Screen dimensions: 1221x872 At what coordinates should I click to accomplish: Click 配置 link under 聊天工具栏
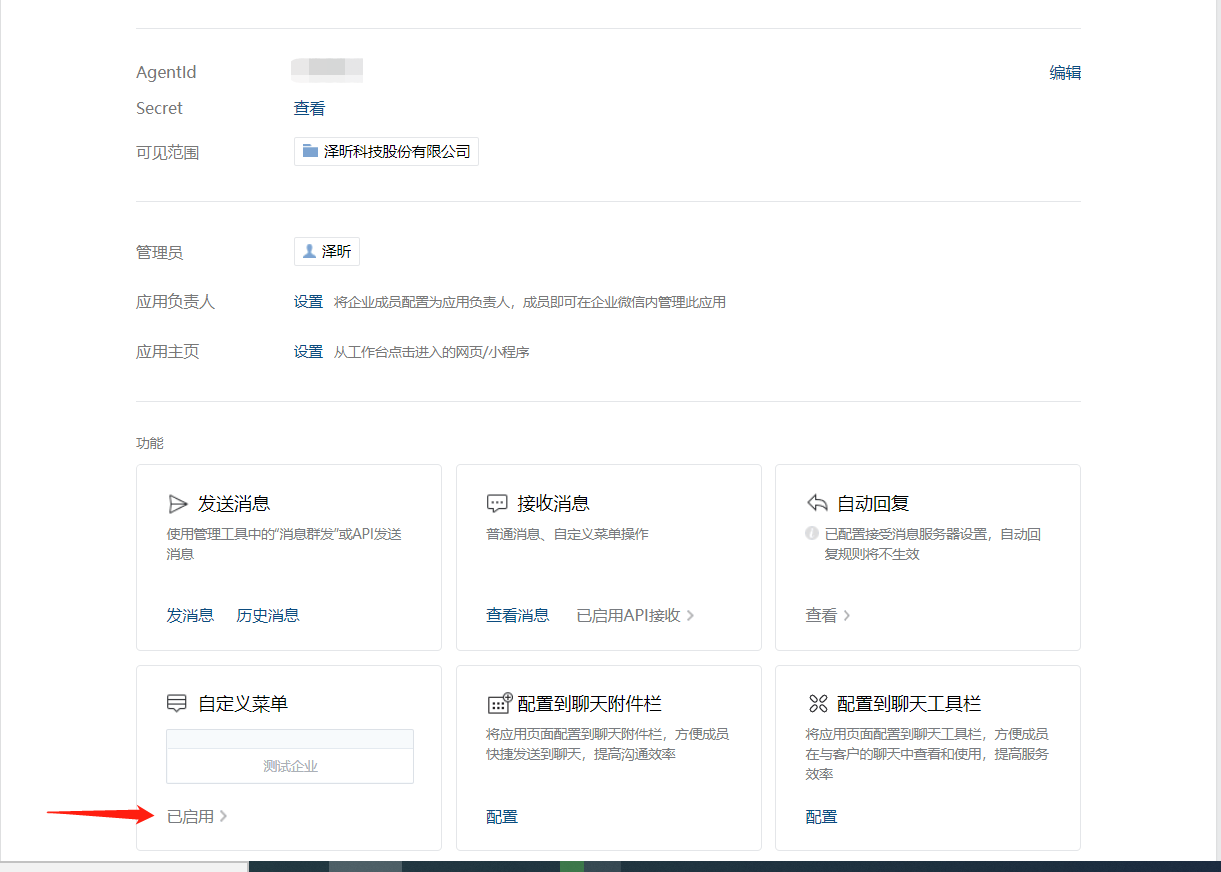click(x=822, y=817)
